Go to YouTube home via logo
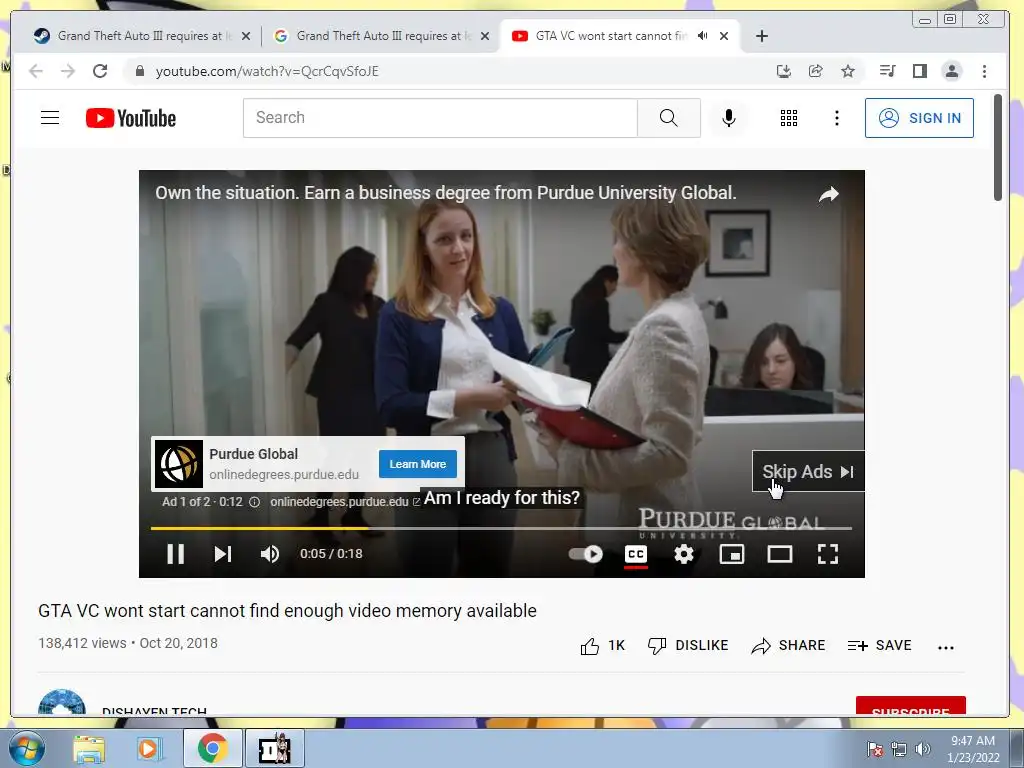The width and height of the screenshot is (1024, 768). pyautogui.click(x=131, y=118)
